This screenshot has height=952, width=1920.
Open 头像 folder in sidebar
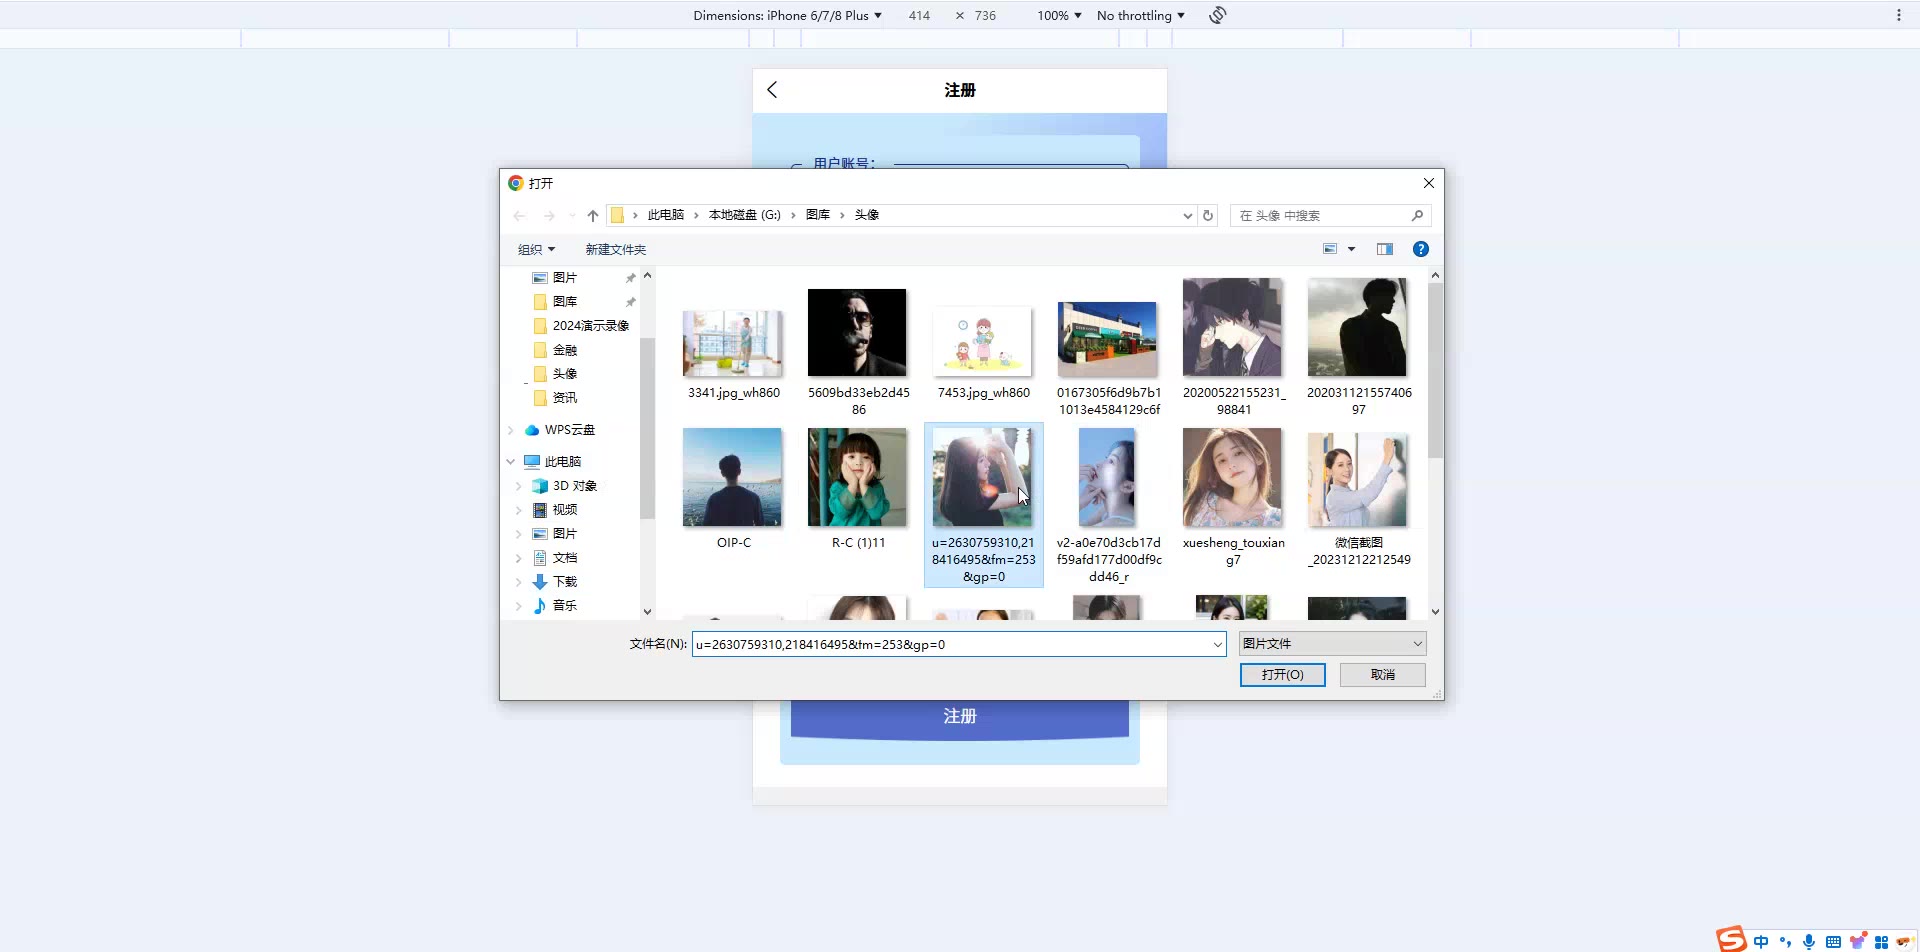(x=564, y=374)
